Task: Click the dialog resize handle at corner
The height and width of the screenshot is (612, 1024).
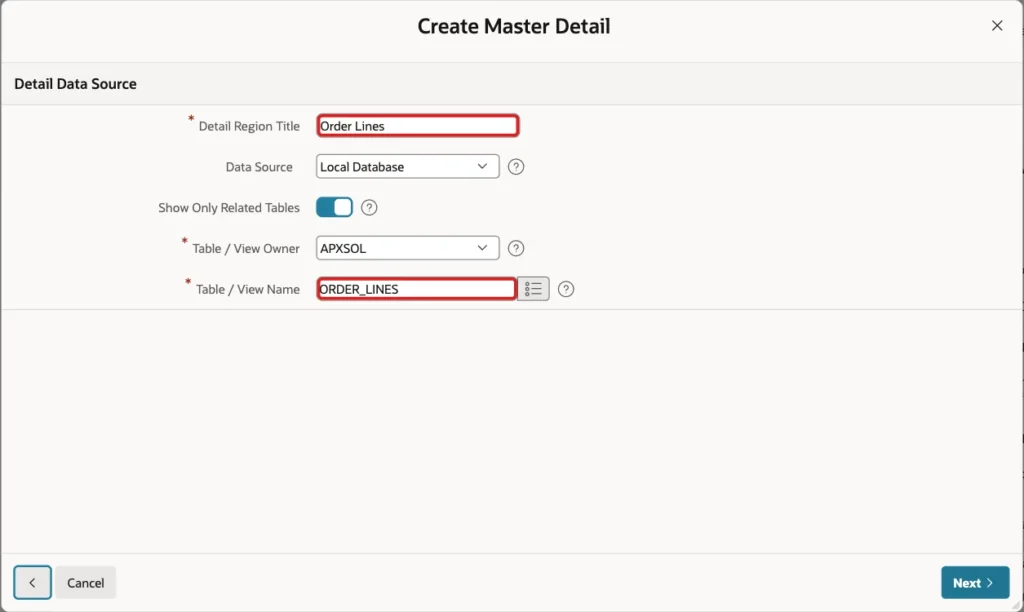Action: [x=1016, y=605]
